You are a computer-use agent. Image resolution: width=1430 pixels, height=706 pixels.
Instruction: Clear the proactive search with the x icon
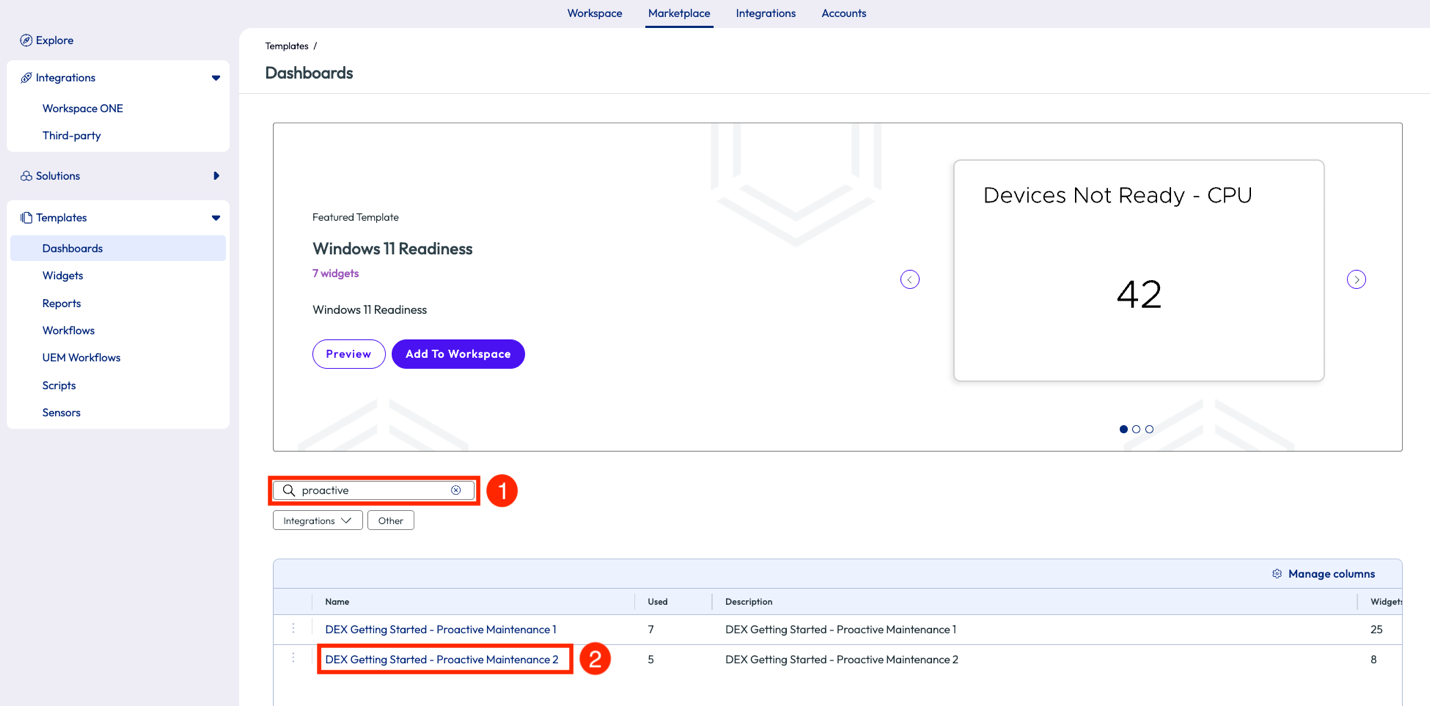click(x=456, y=490)
